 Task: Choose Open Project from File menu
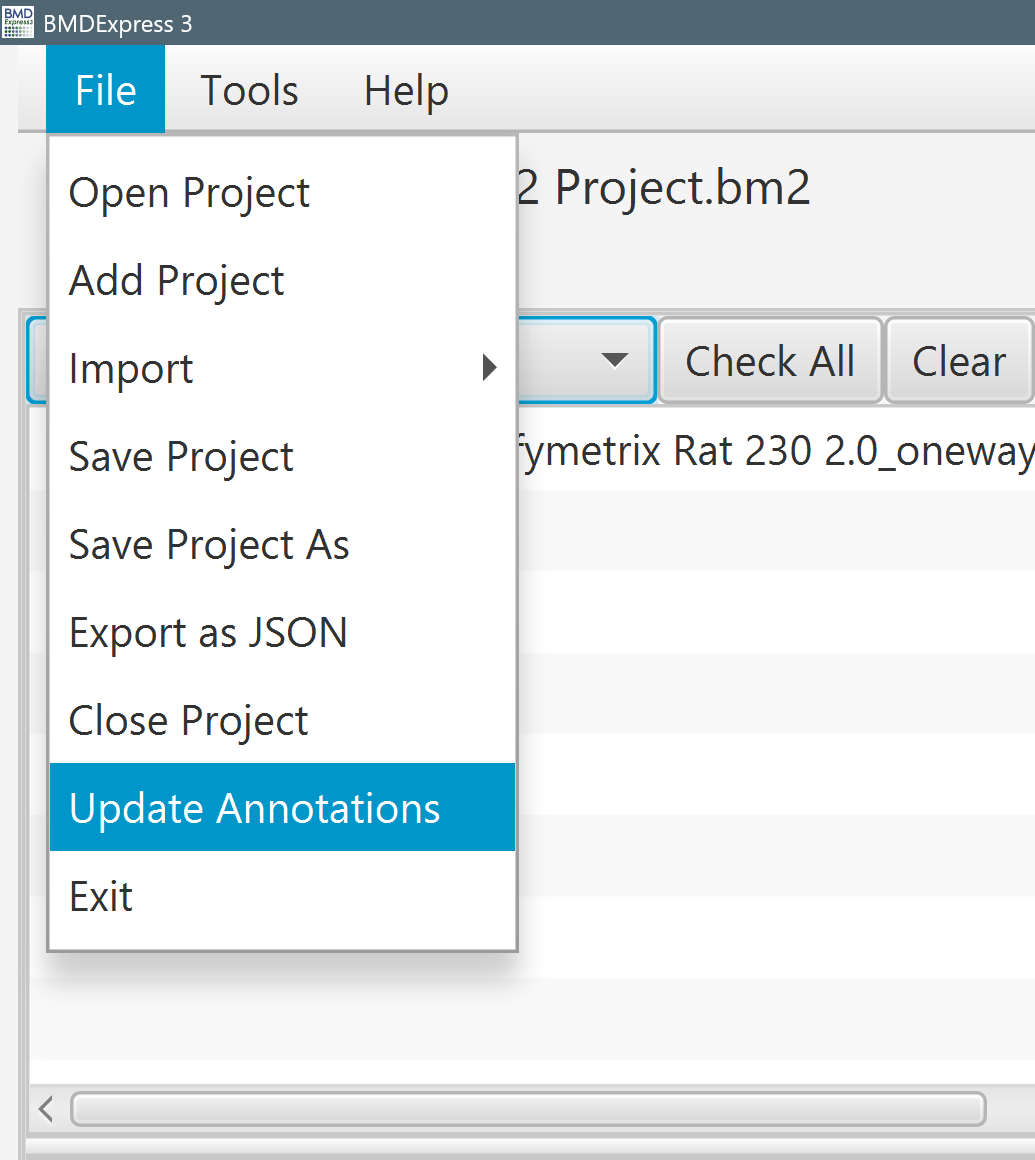[x=282, y=192]
